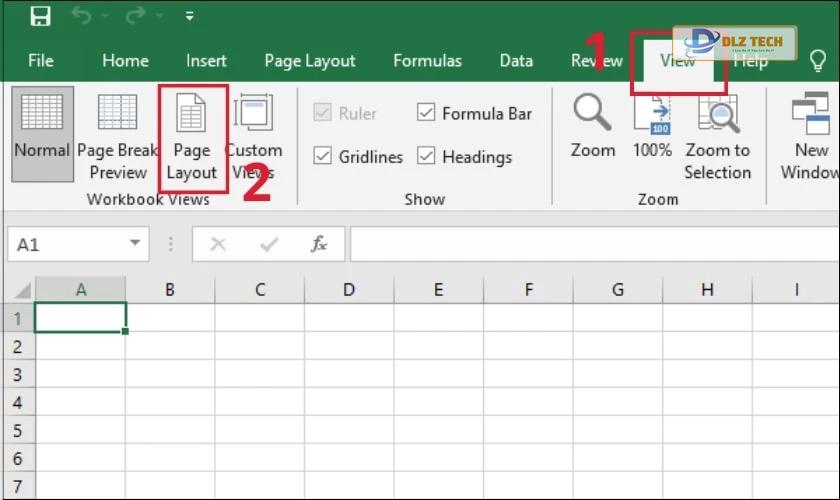The width and height of the screenshot is (840, 500).
Task: Switch to Page Break Preview
Action: (x=118, y=136)
